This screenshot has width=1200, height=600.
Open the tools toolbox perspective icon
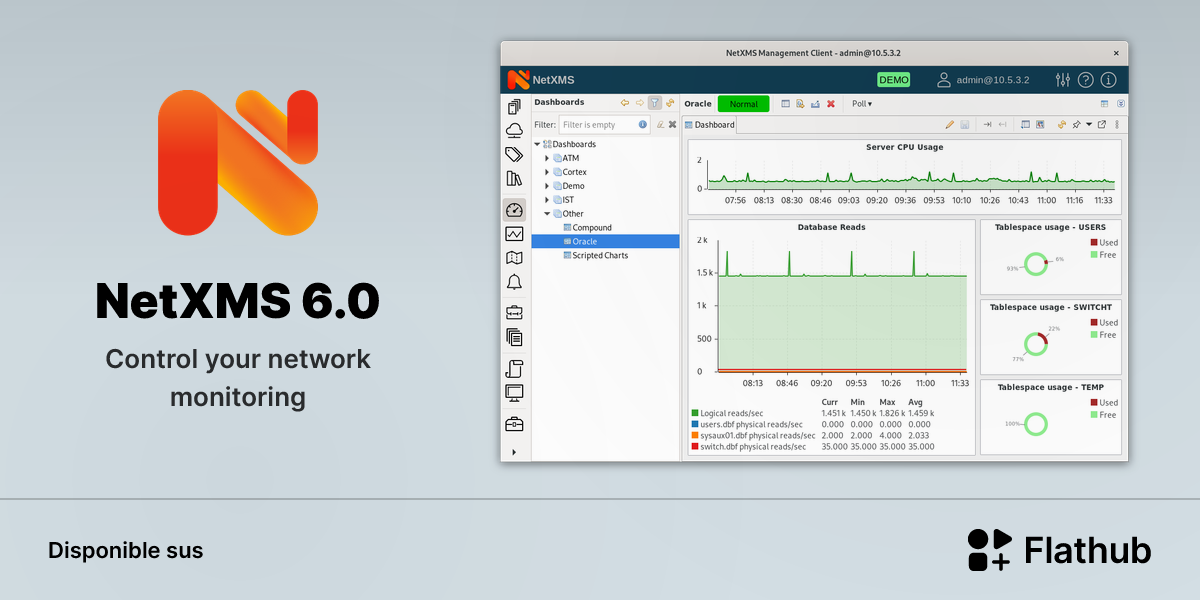(x=514, y=424)
